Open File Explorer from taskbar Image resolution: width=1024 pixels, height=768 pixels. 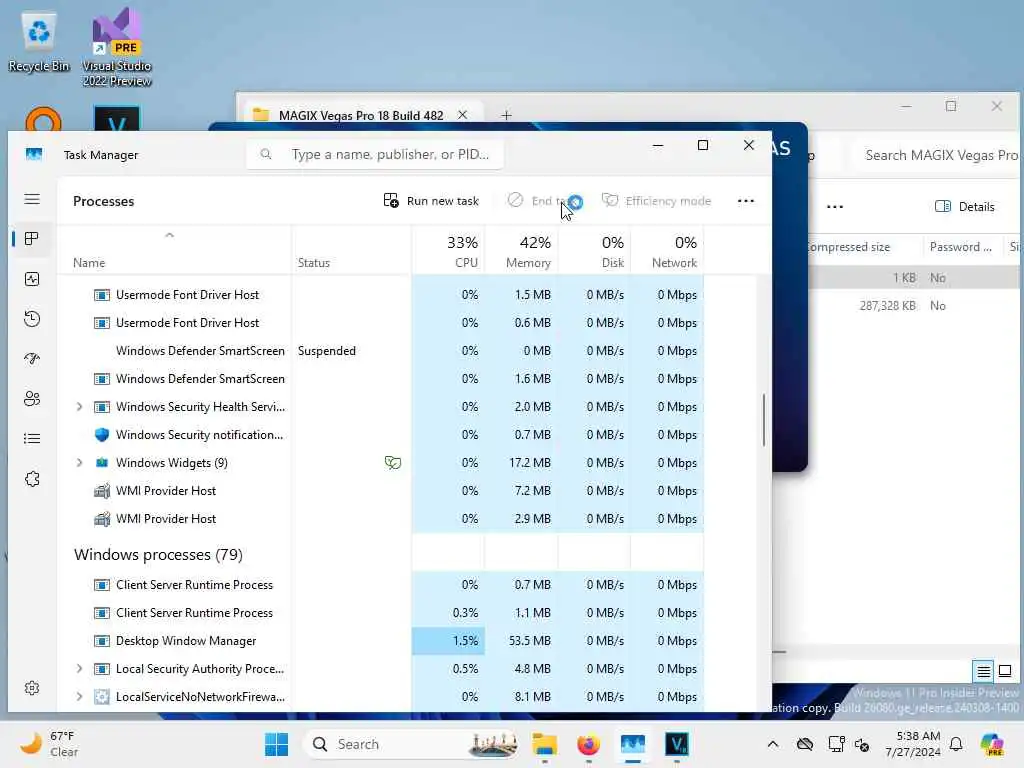pos(544,744)
